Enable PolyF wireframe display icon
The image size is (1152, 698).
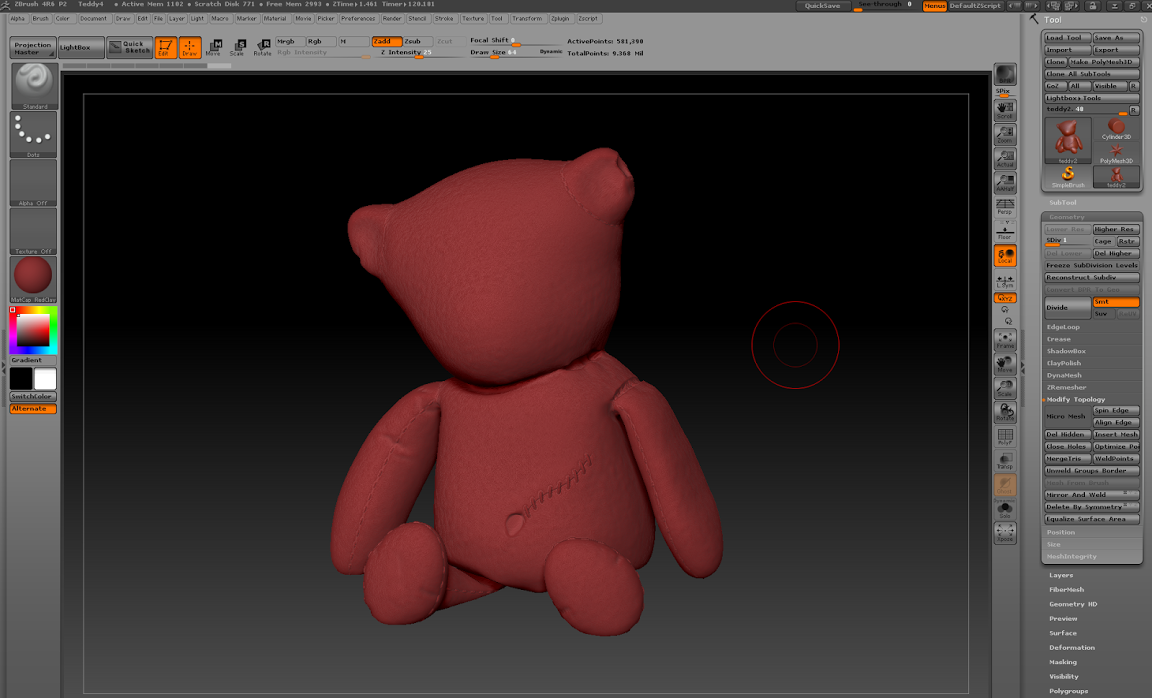(x=1005, y=437)
